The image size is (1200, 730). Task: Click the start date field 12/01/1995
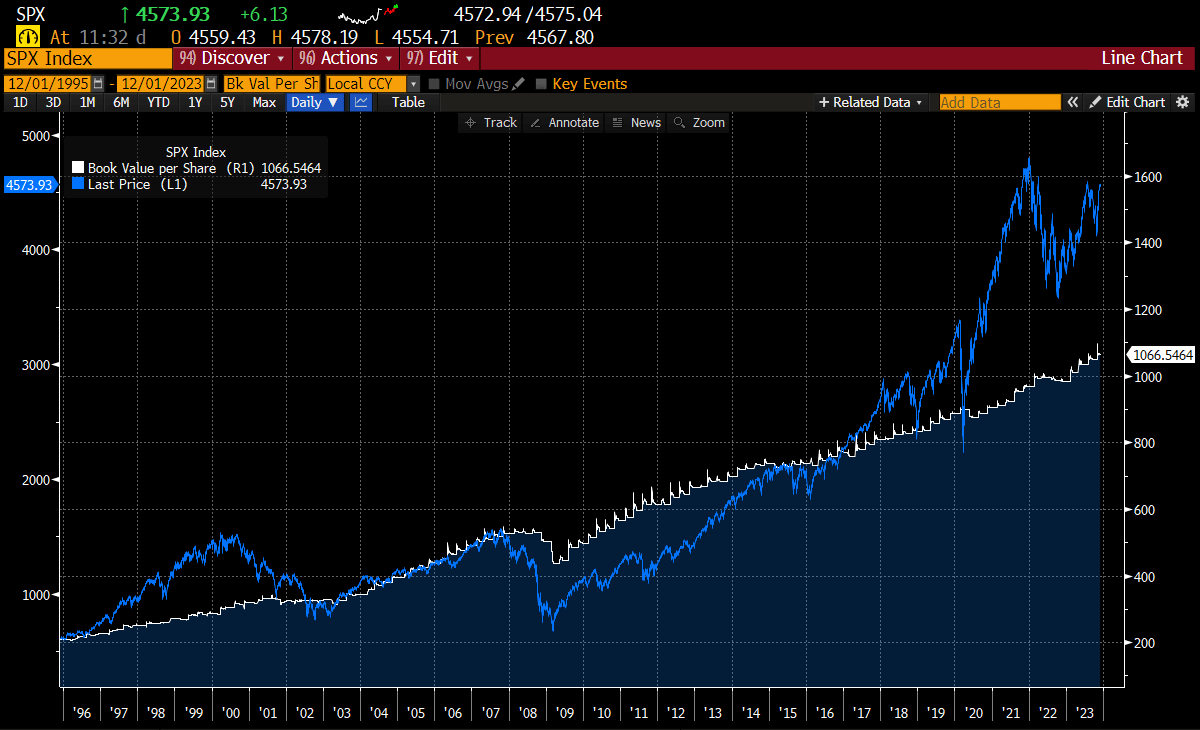point(48,84)
